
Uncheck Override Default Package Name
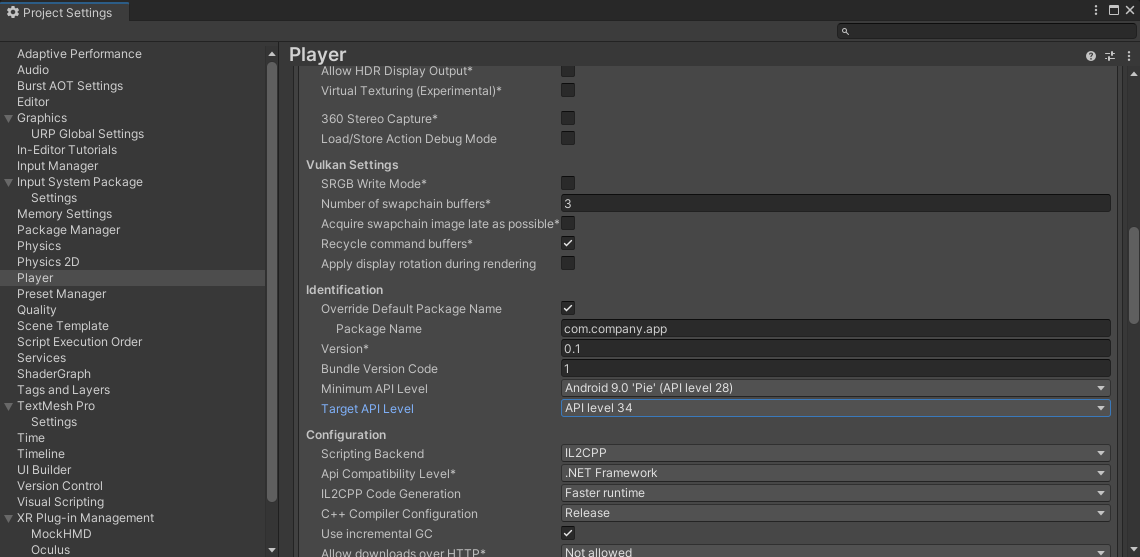tap(568, 308)
